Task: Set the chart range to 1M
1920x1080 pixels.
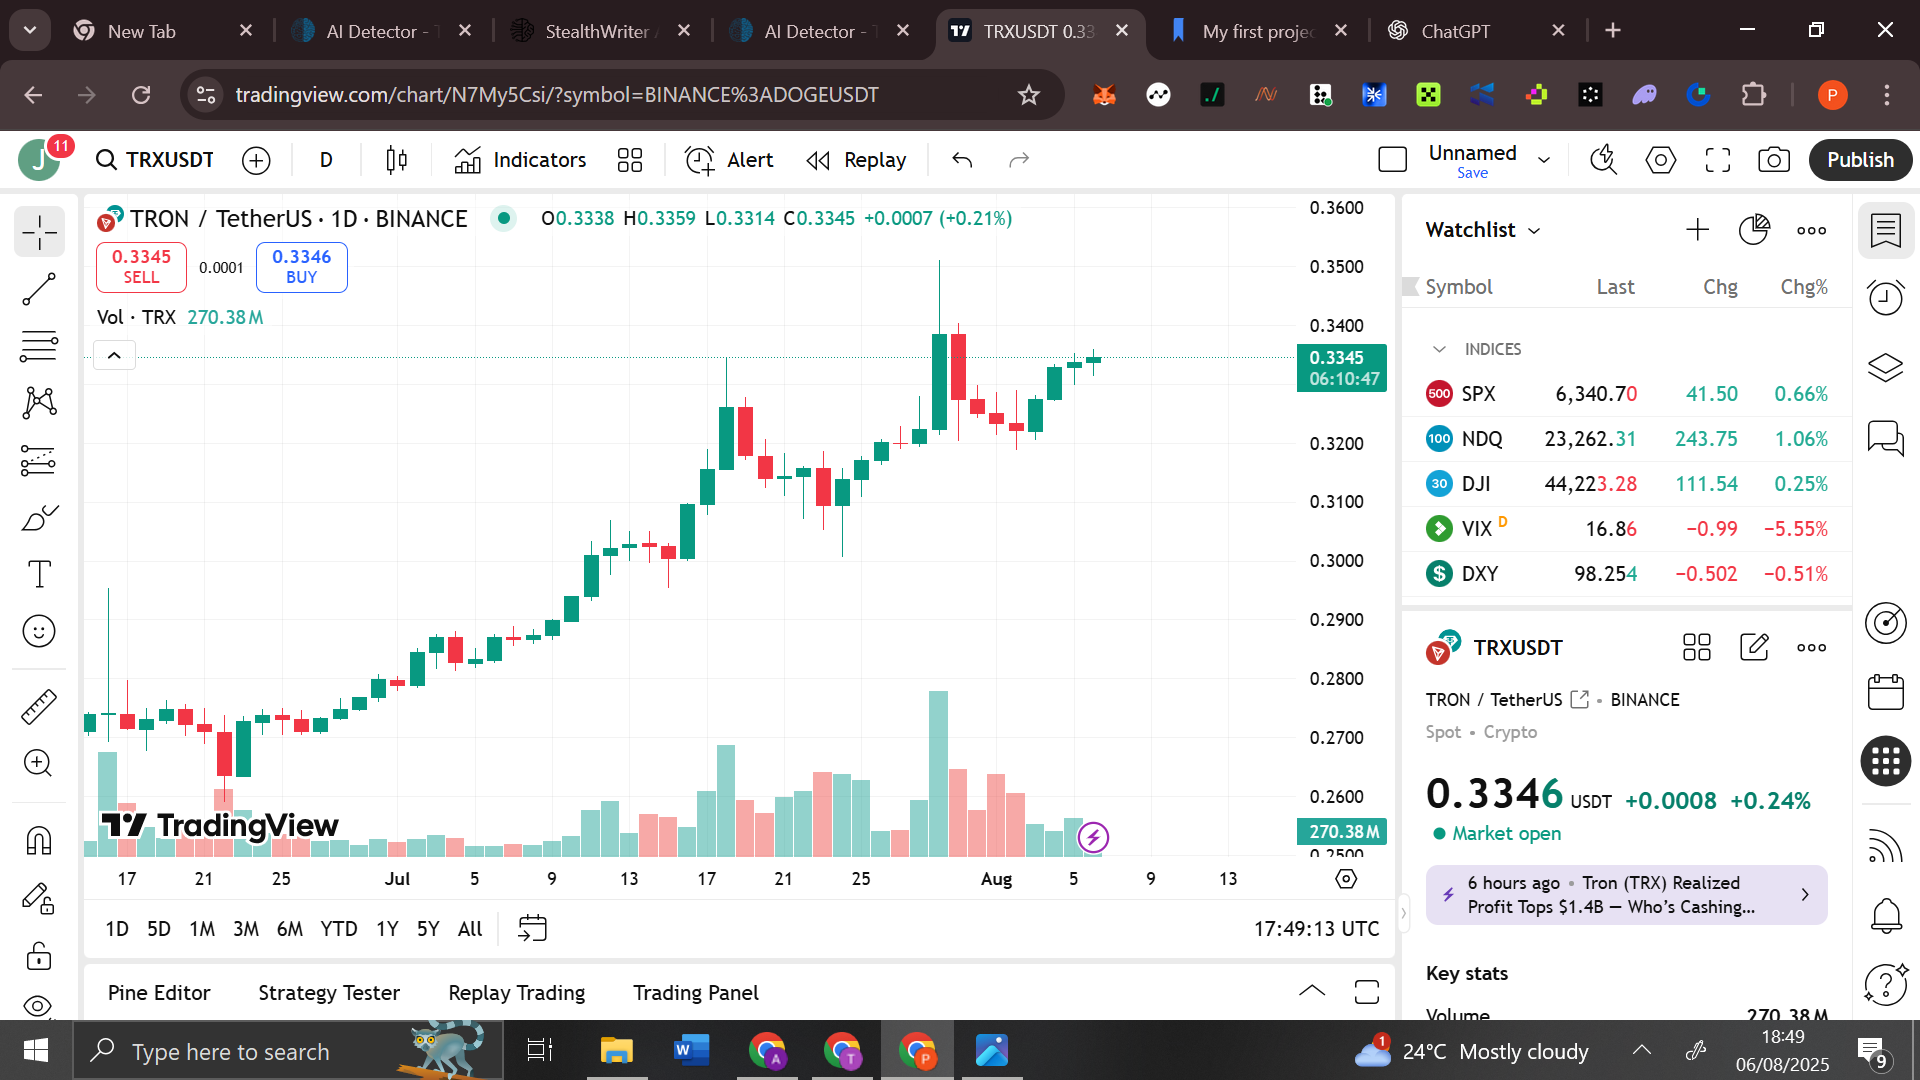Action: pyautogui.click(x=202, y=929)
